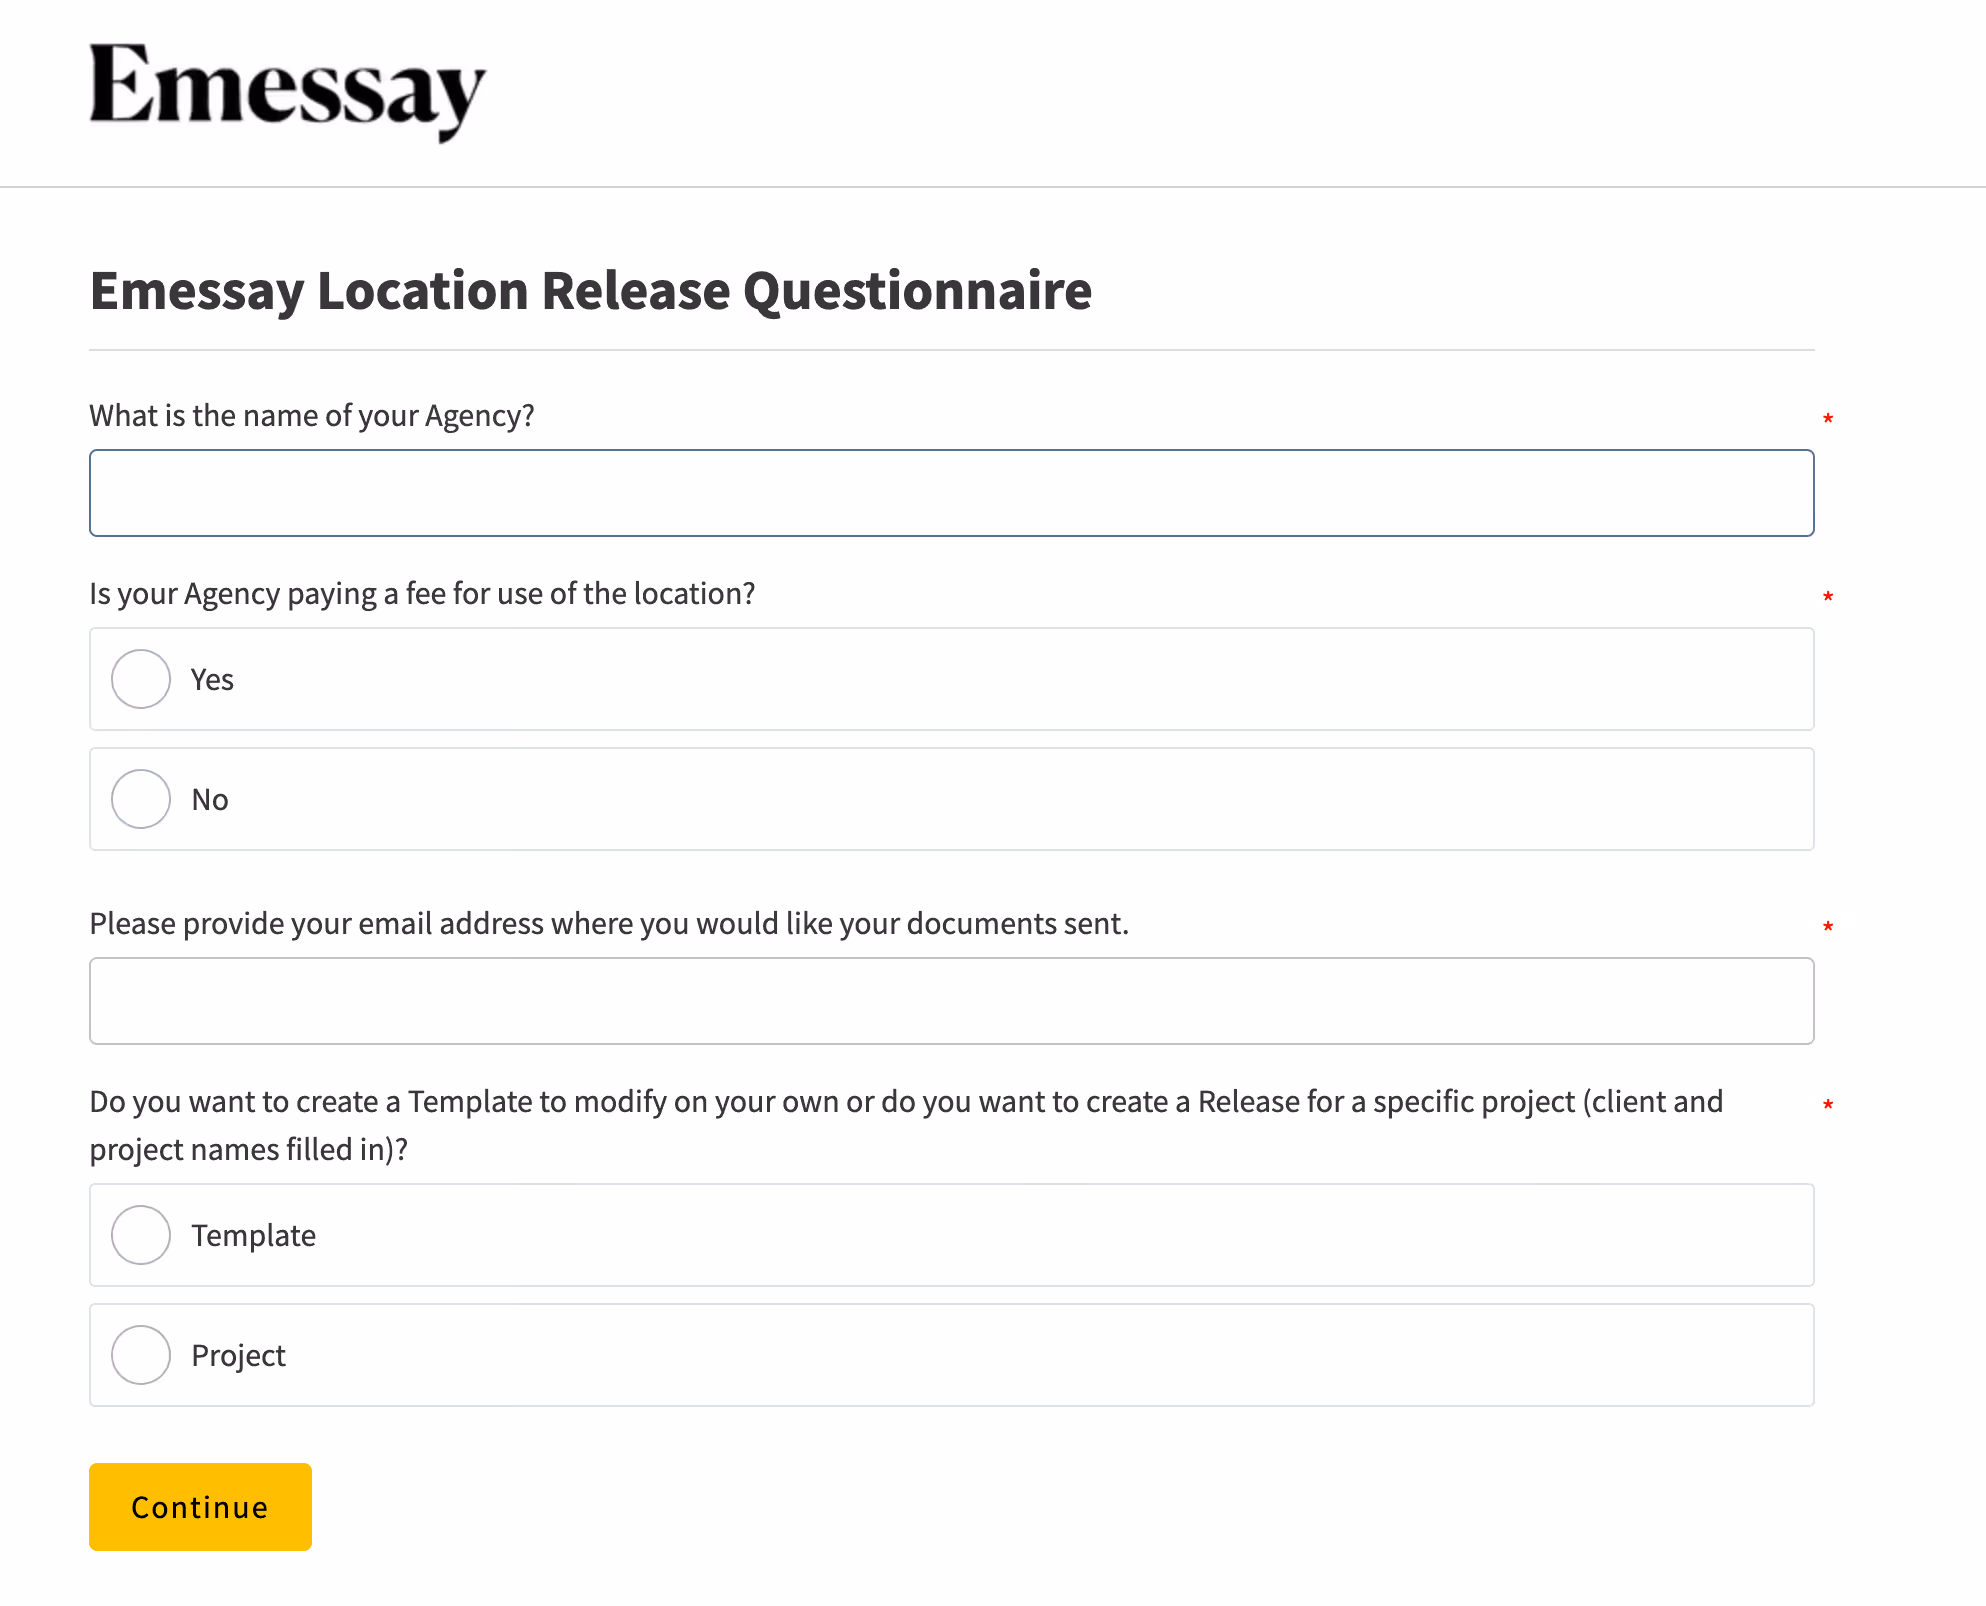Select the Yes radio button
Screen dimensions: 1986x1606
pyautogui.click(x=141, y=679)
